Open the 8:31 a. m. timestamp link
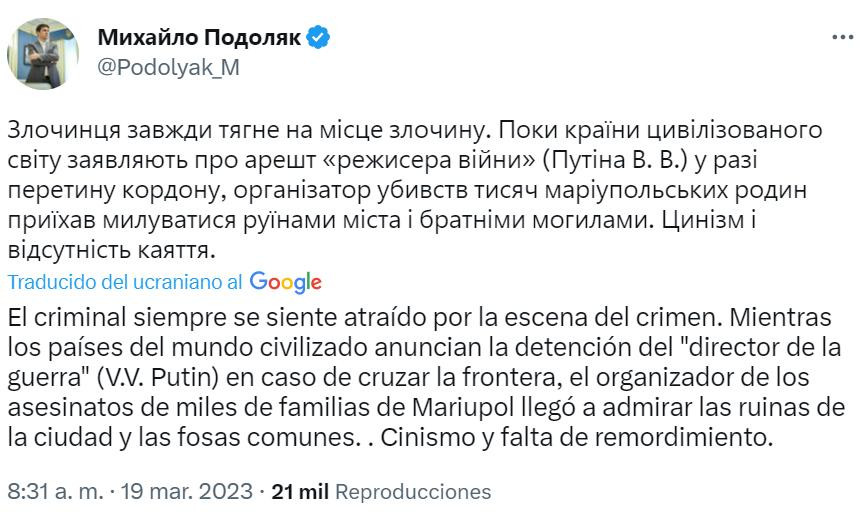 tap(56, 492)
